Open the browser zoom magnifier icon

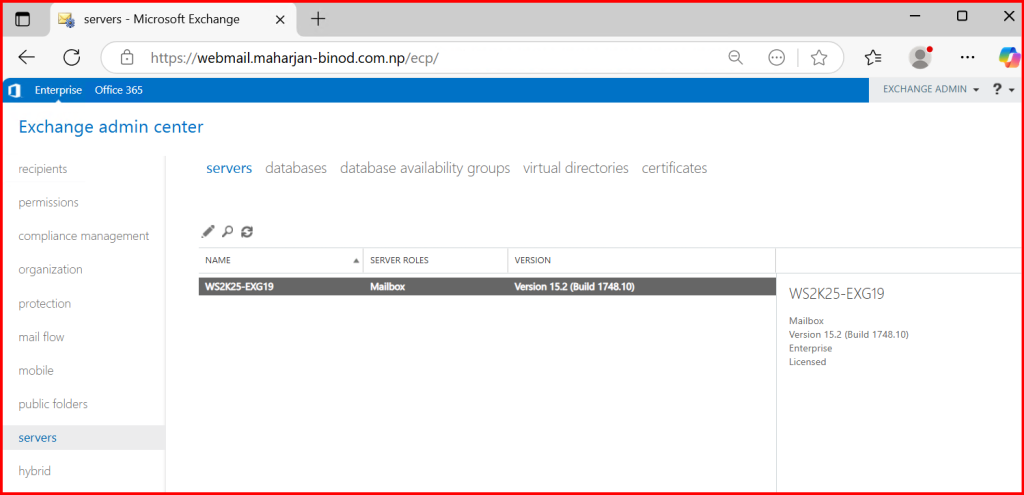pos(736,57)
